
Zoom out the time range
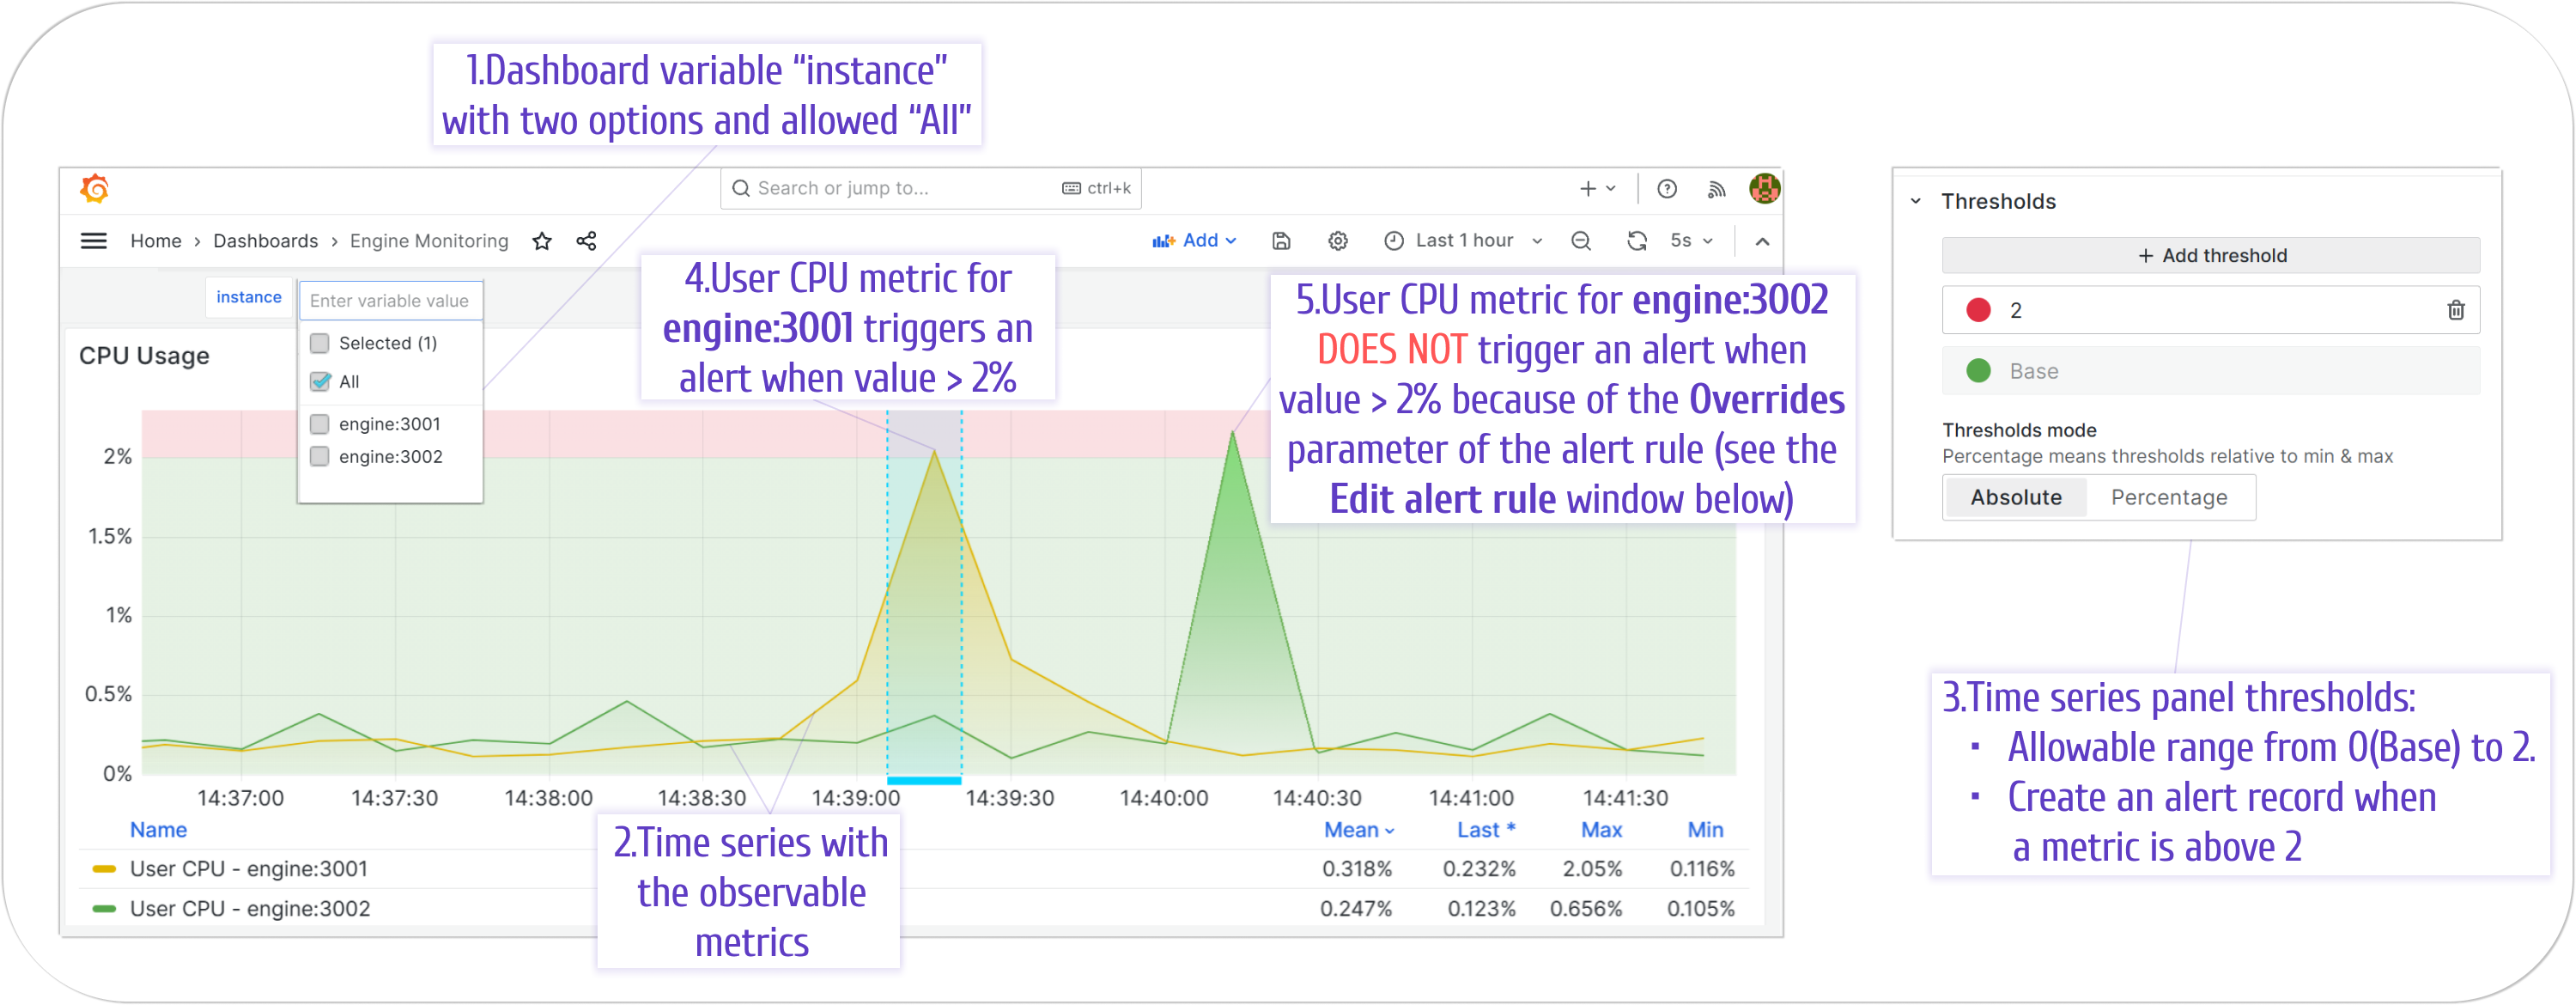pos(1581,241)
